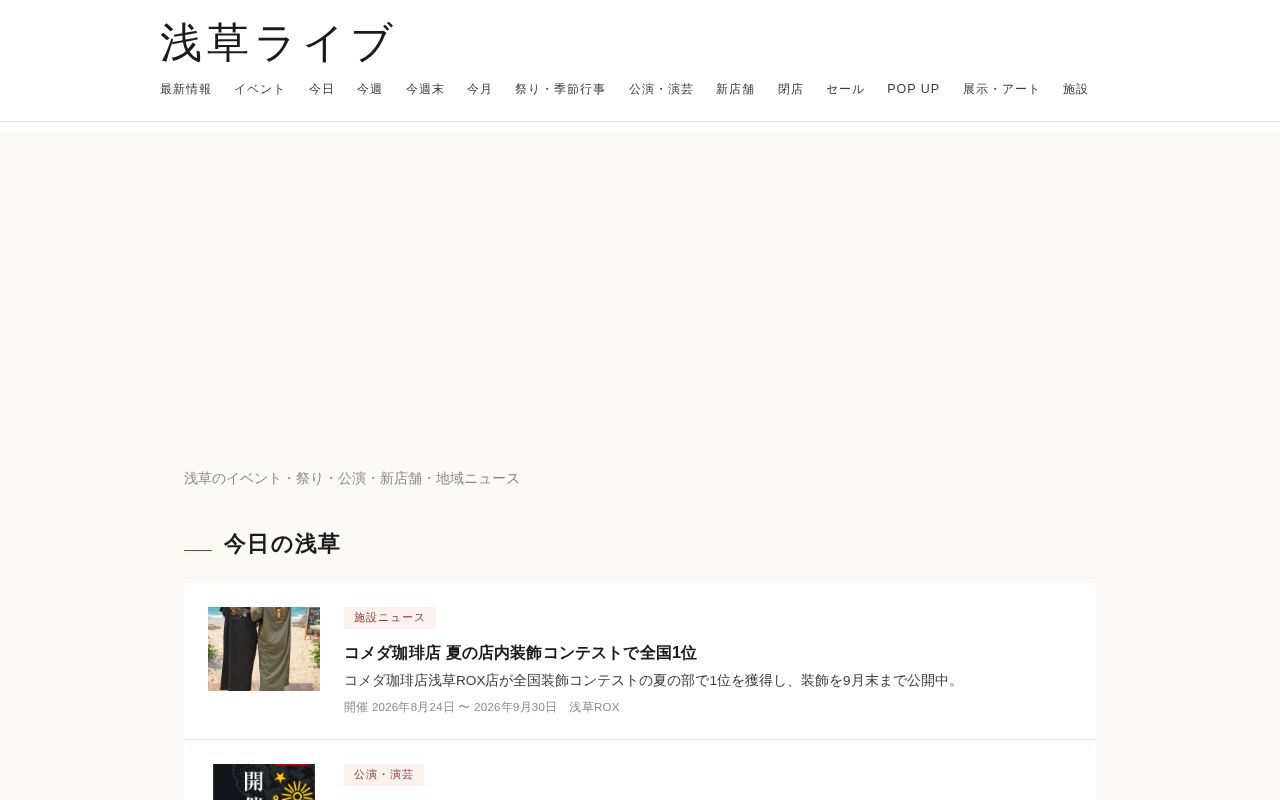1280x800 pixels.
Task: Click the second article's dark thumbnail
Action: 264,782
